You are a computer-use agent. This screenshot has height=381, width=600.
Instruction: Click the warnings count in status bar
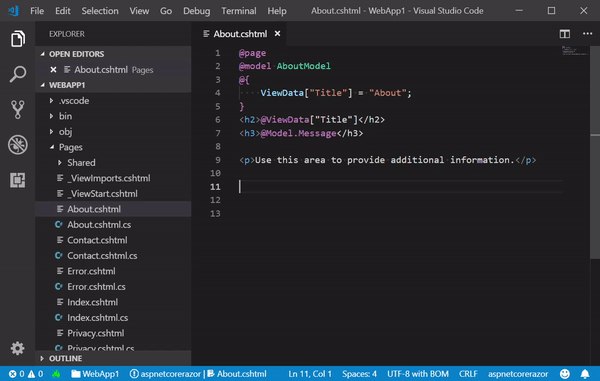pyautogui.click(x=35, y=374)
